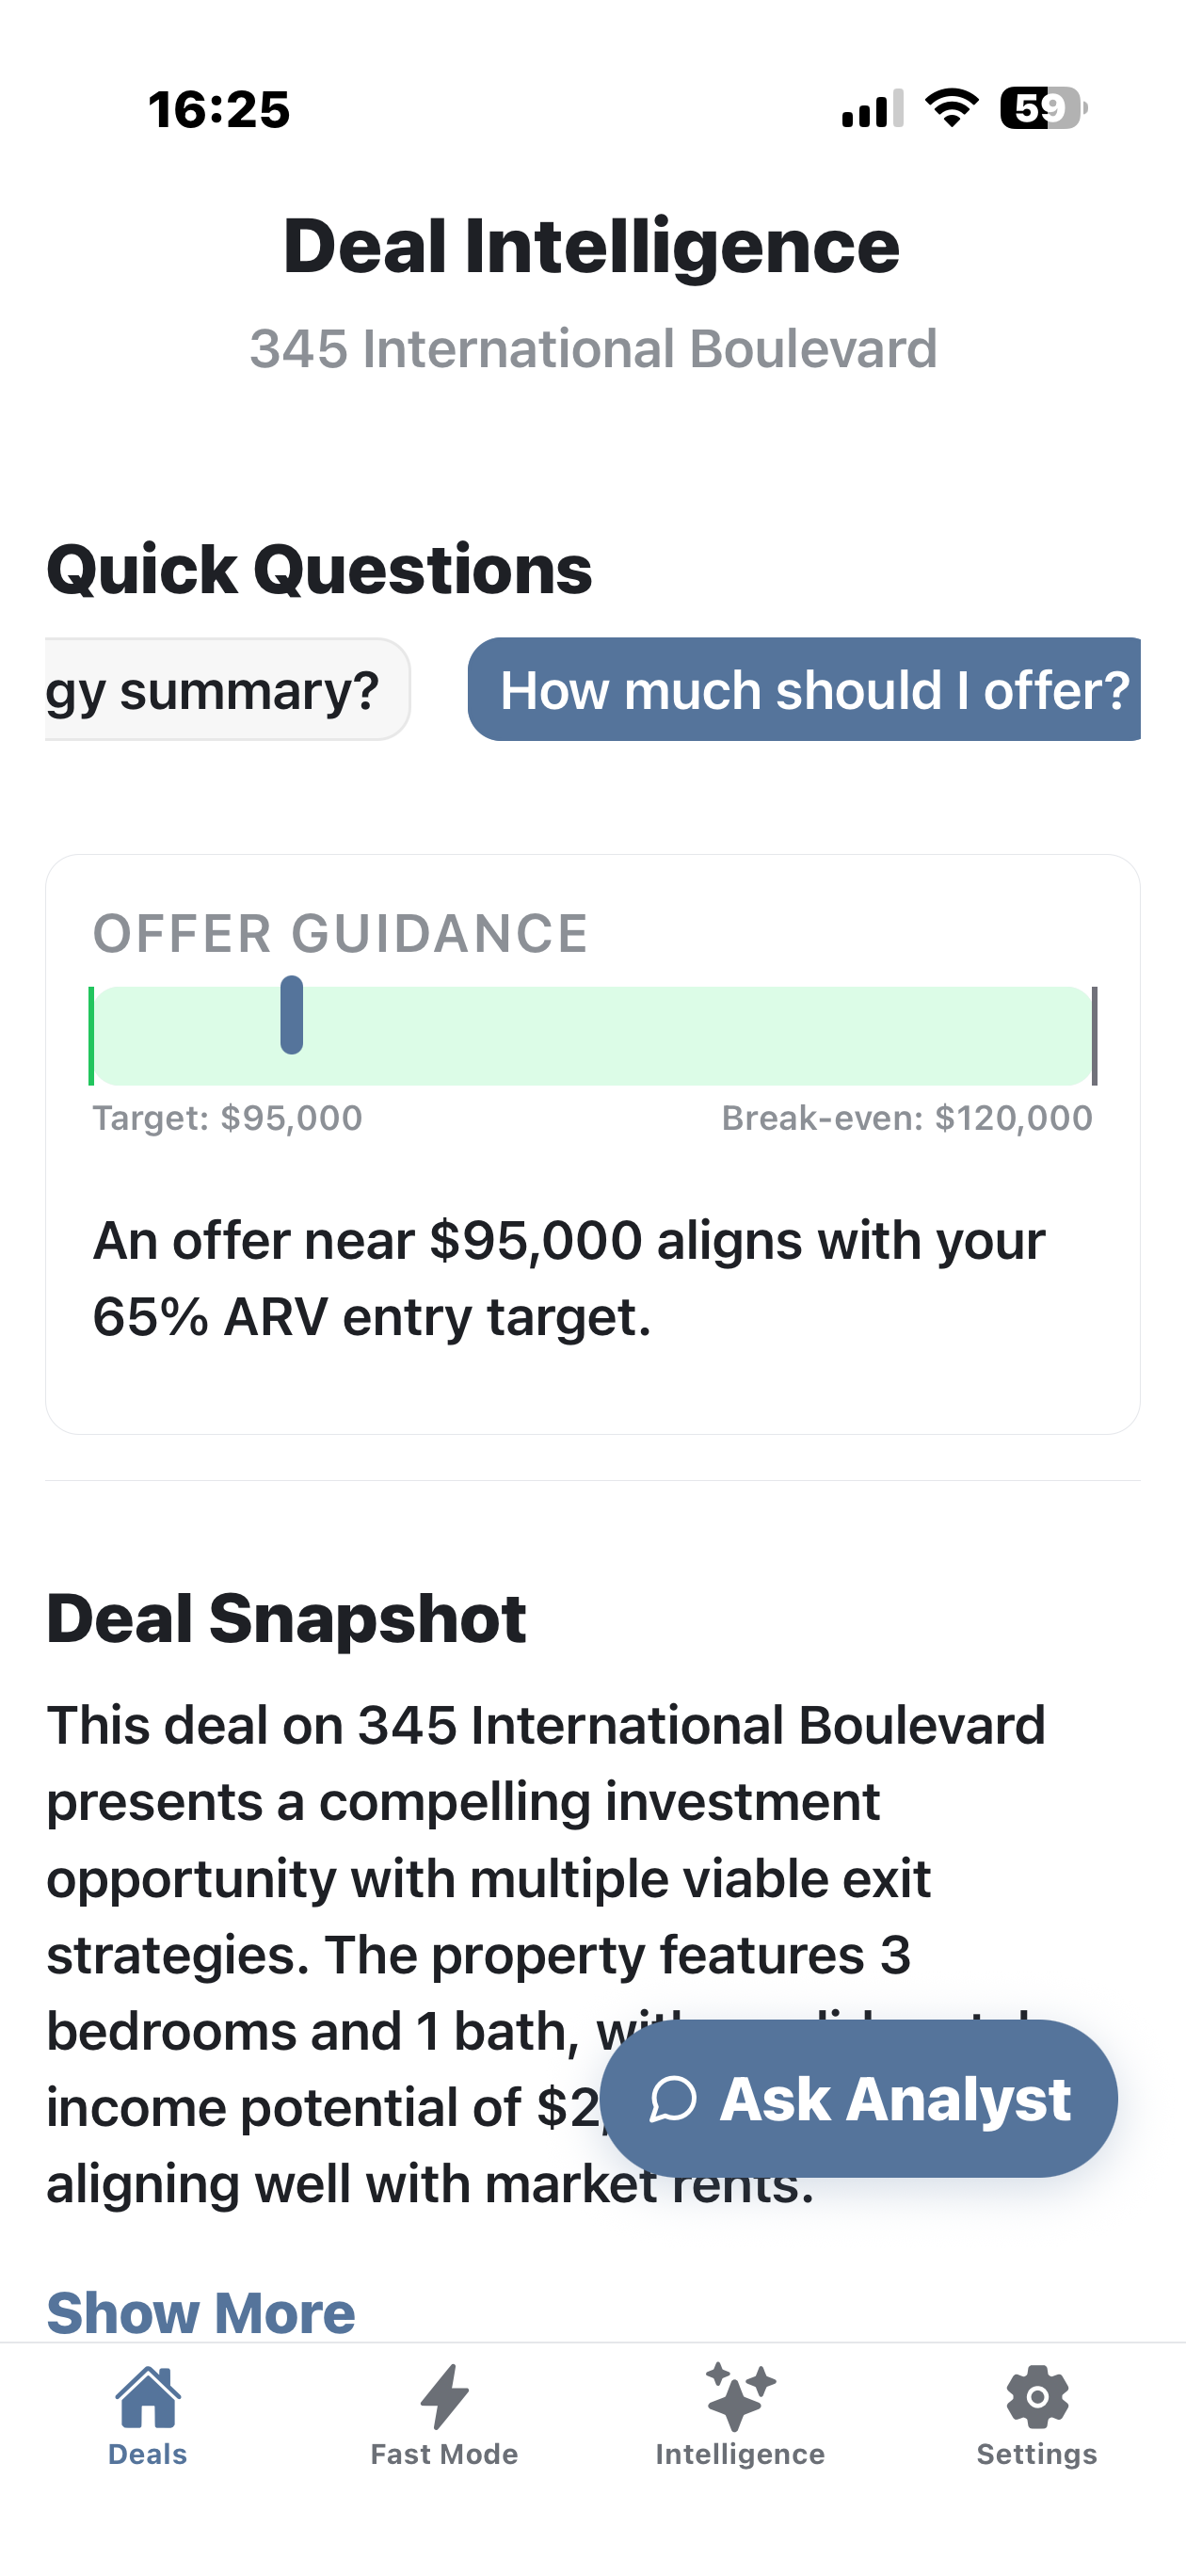Tap the 16:25 time display
The image size is (1186, 2576).
(x=219, y=108)
